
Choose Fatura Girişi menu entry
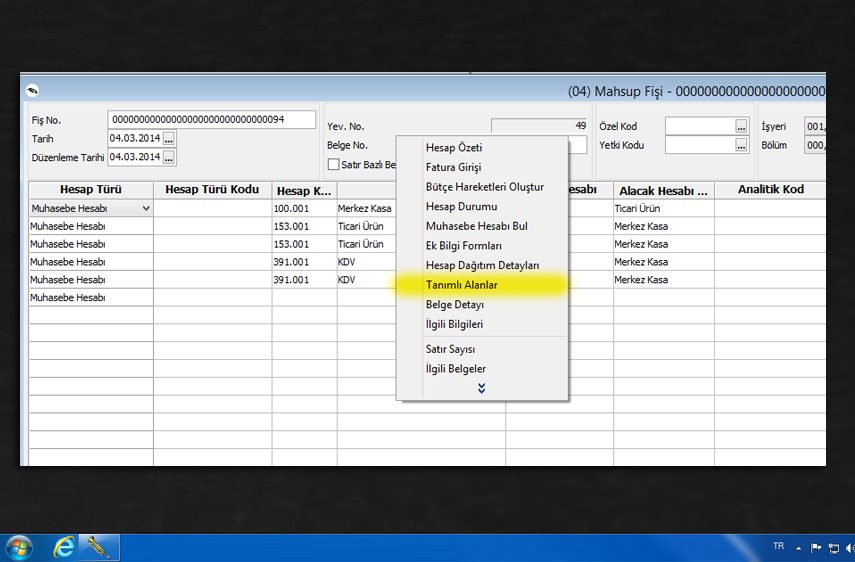(453, 167)
